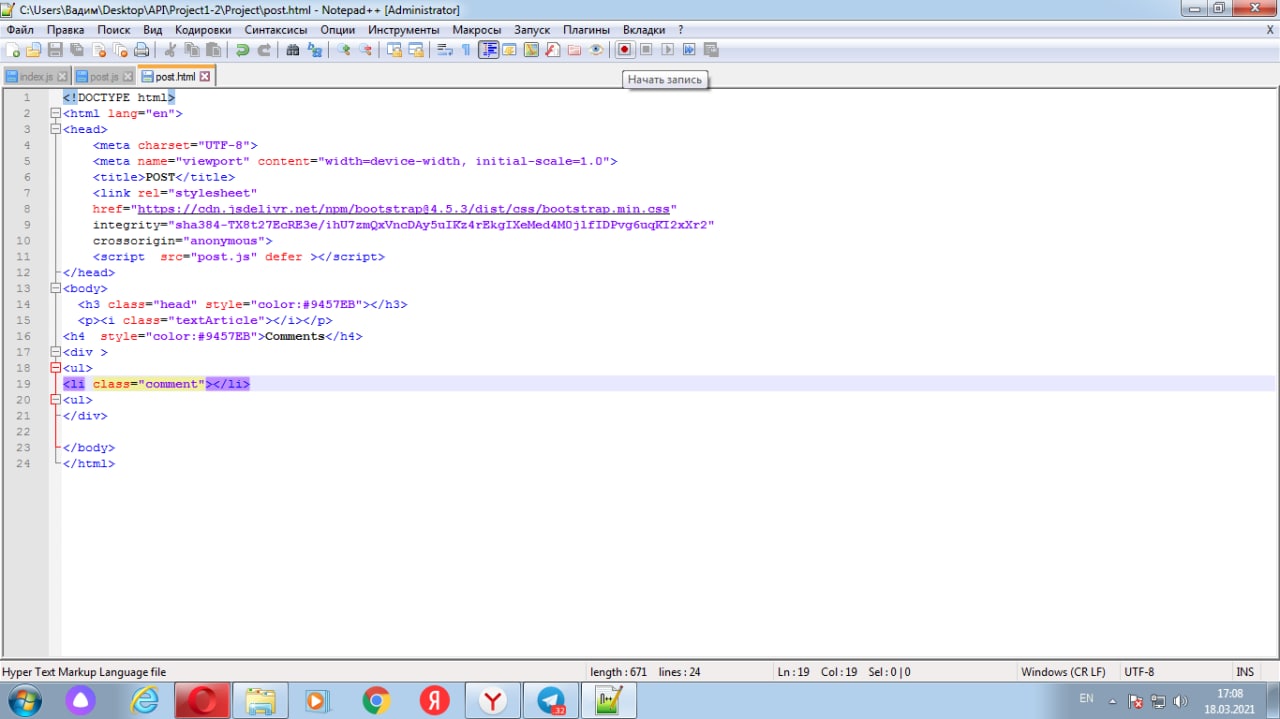The image size is (1280, 719).
Task: Click the Stop recording macro icon
Action: click(646, 50)
